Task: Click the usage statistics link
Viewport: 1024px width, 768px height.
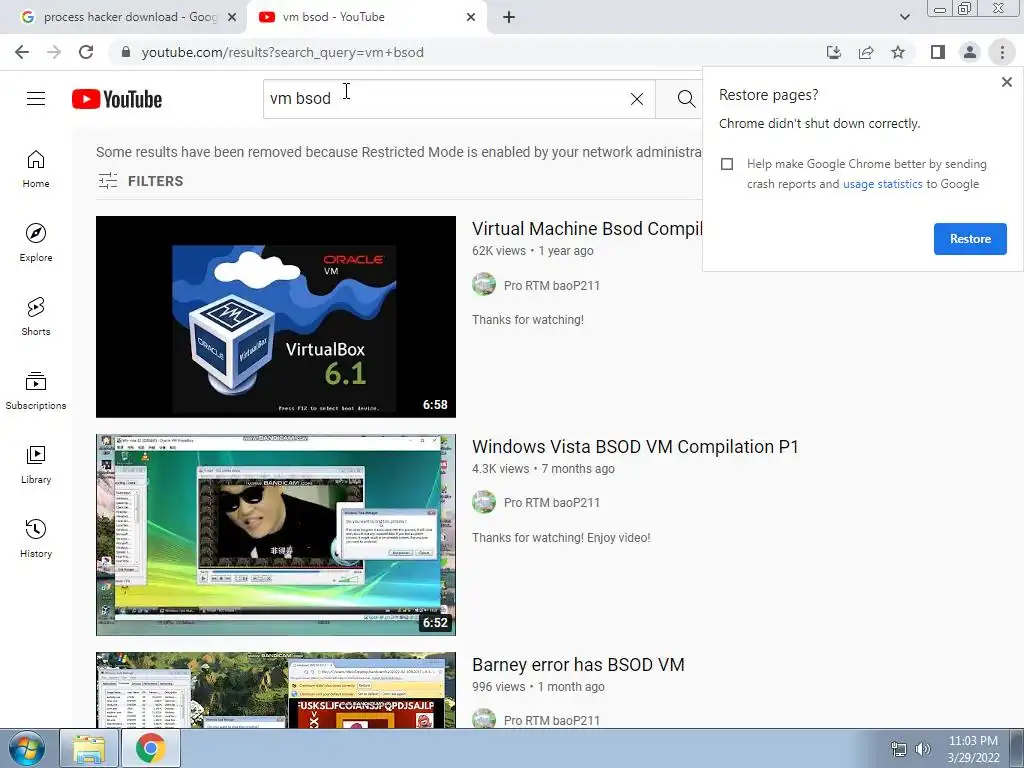Action: point(883,184)
